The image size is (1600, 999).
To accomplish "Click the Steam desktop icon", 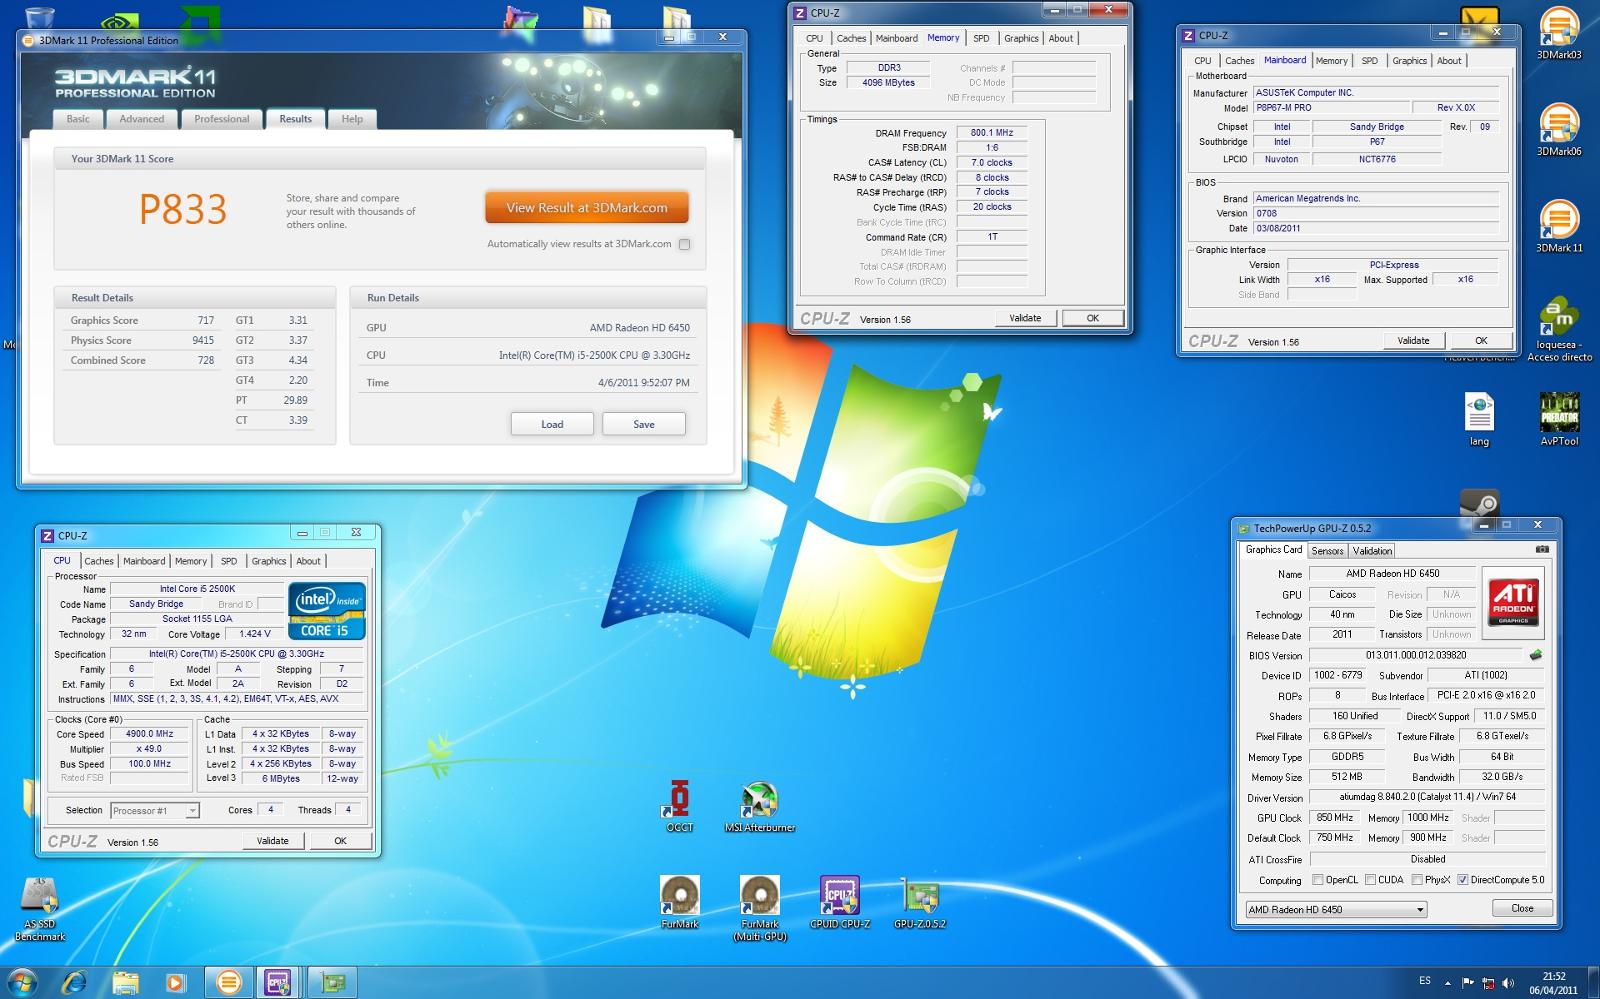I will pos(1479,502).
